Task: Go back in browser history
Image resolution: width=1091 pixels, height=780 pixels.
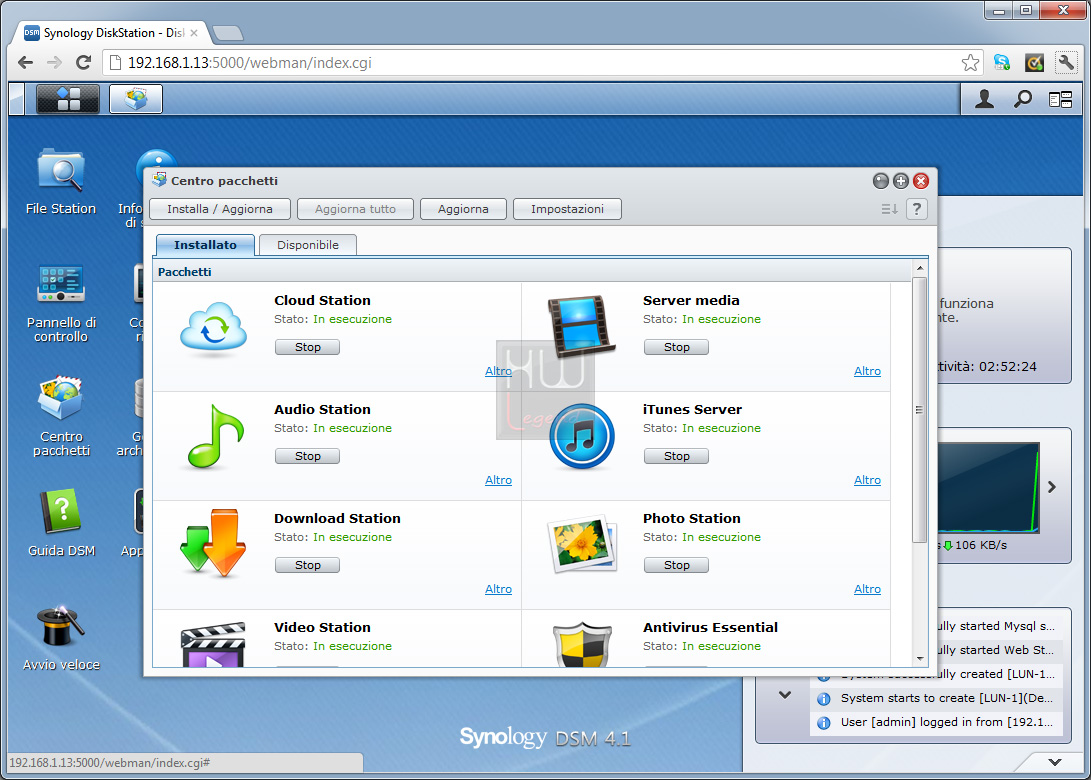Action: click(x=26, y=63)
